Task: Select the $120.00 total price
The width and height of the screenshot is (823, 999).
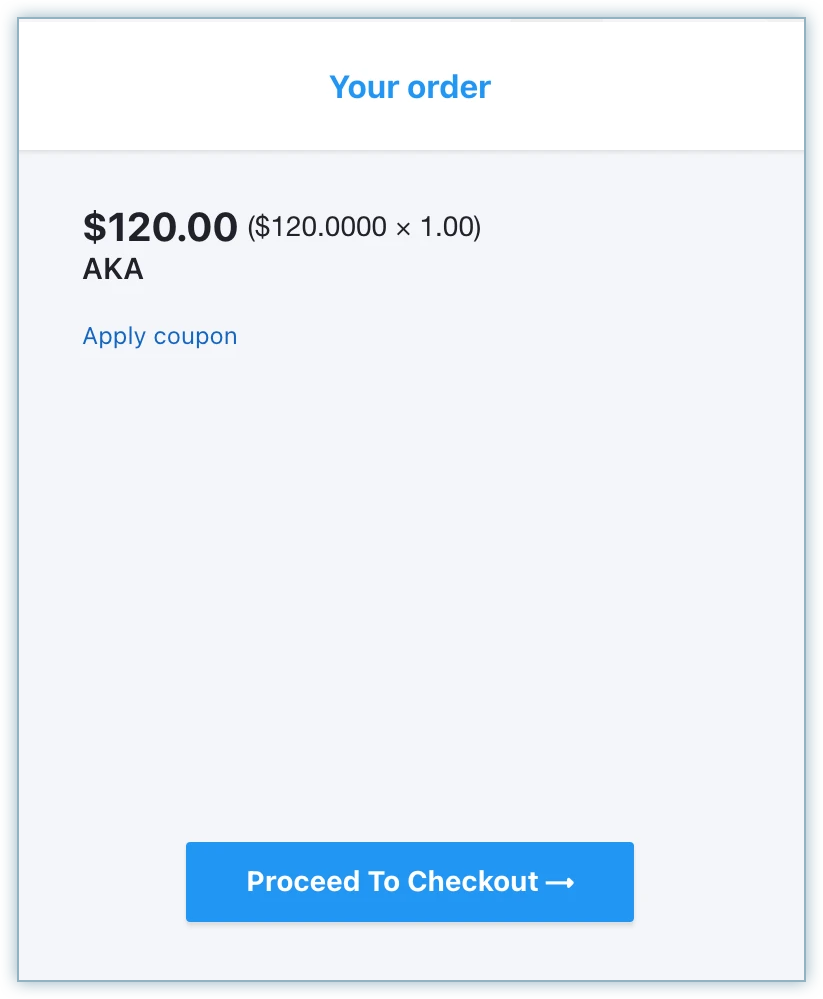Action: coord(160,228)
